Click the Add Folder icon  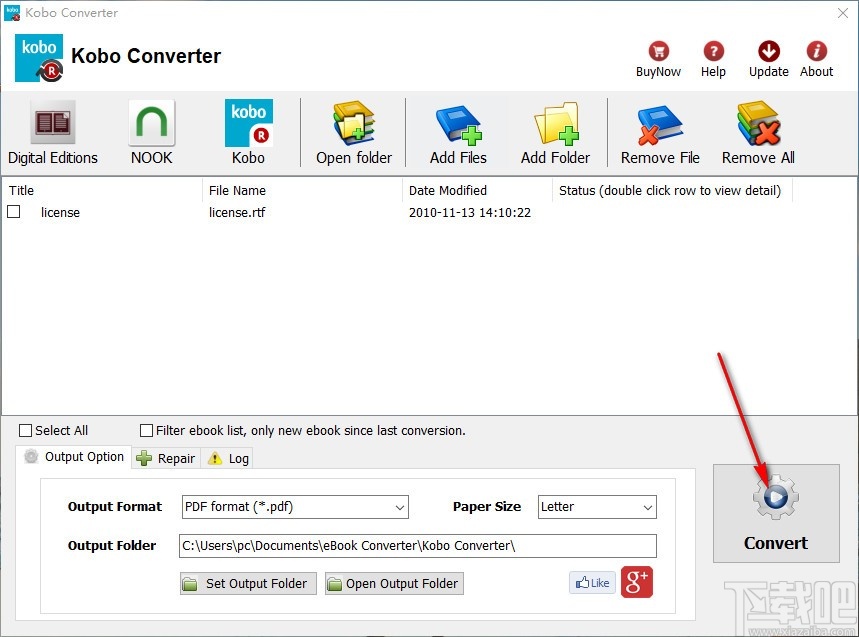(556, 124)
